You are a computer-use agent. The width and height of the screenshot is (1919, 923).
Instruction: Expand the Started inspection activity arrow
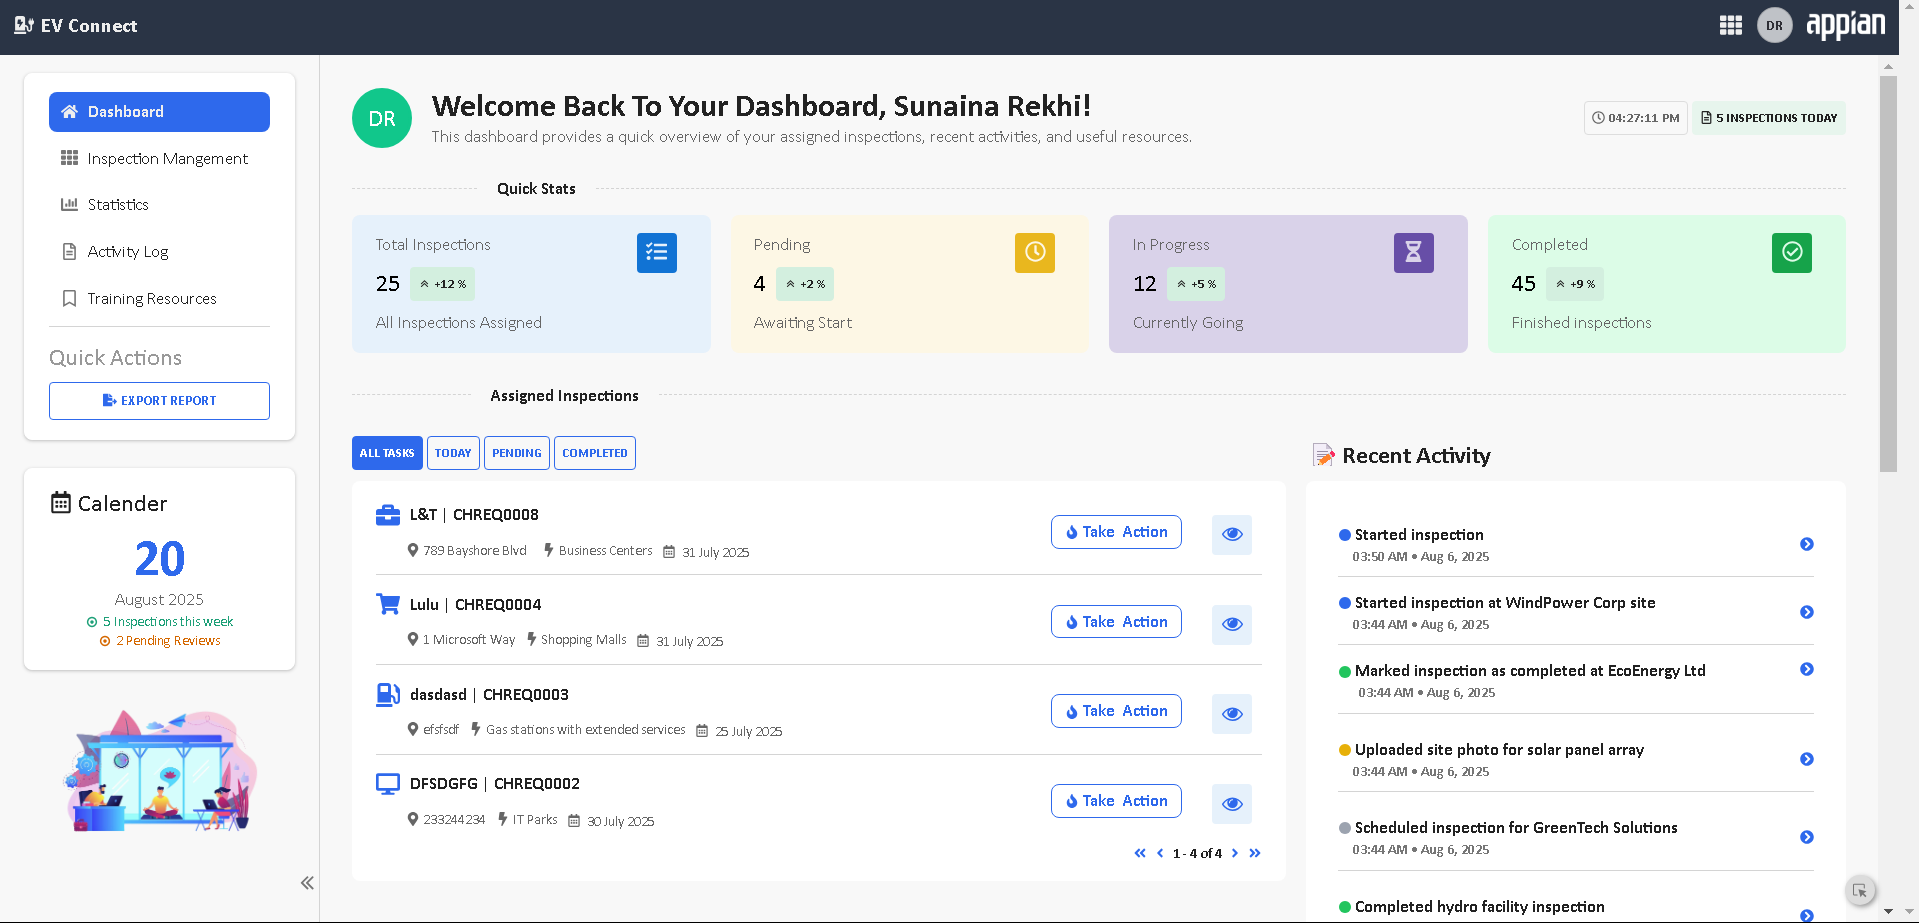tap(1806, 544)
